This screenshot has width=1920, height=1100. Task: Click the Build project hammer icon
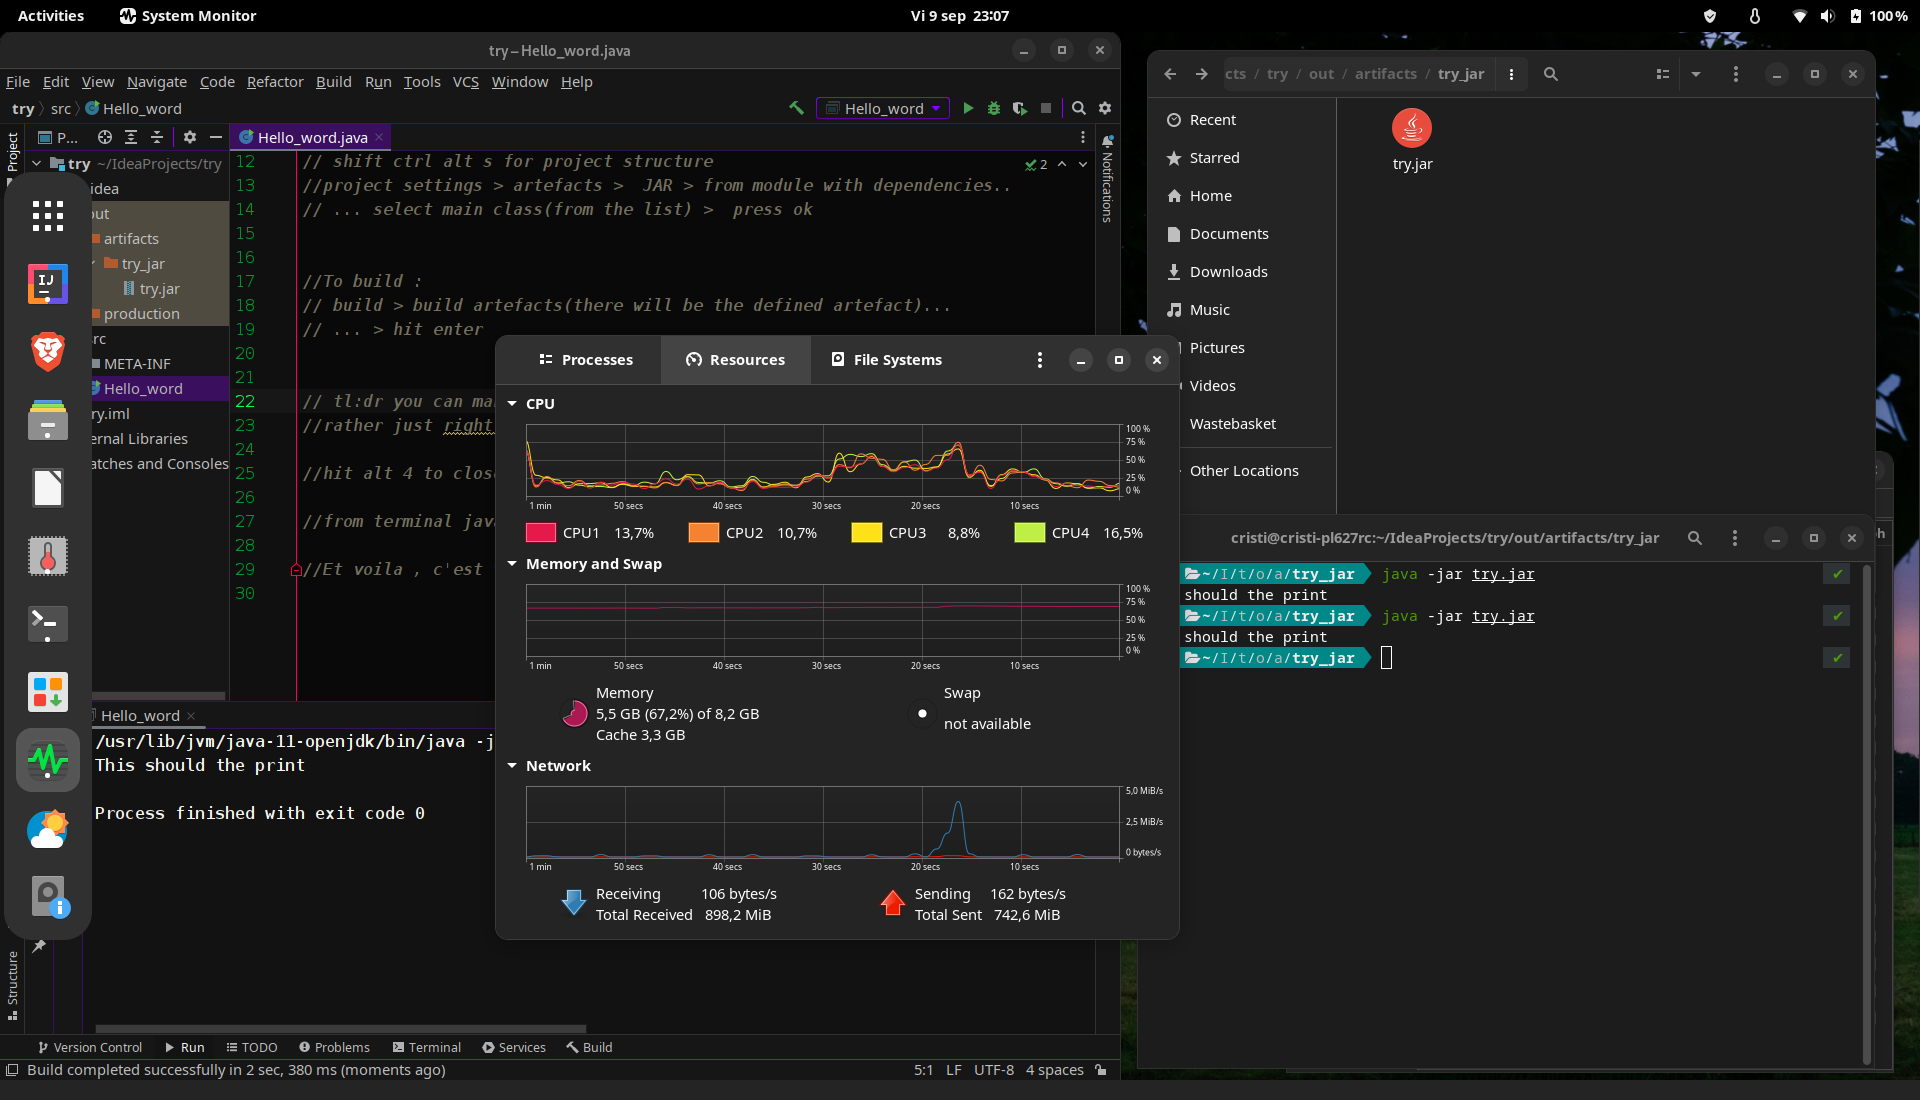pyautogui.click(x=797, y=108)
